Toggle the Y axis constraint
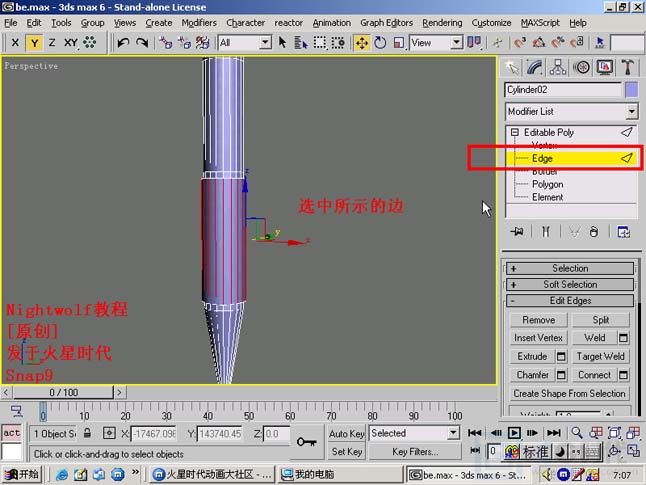 coord(34,42)
